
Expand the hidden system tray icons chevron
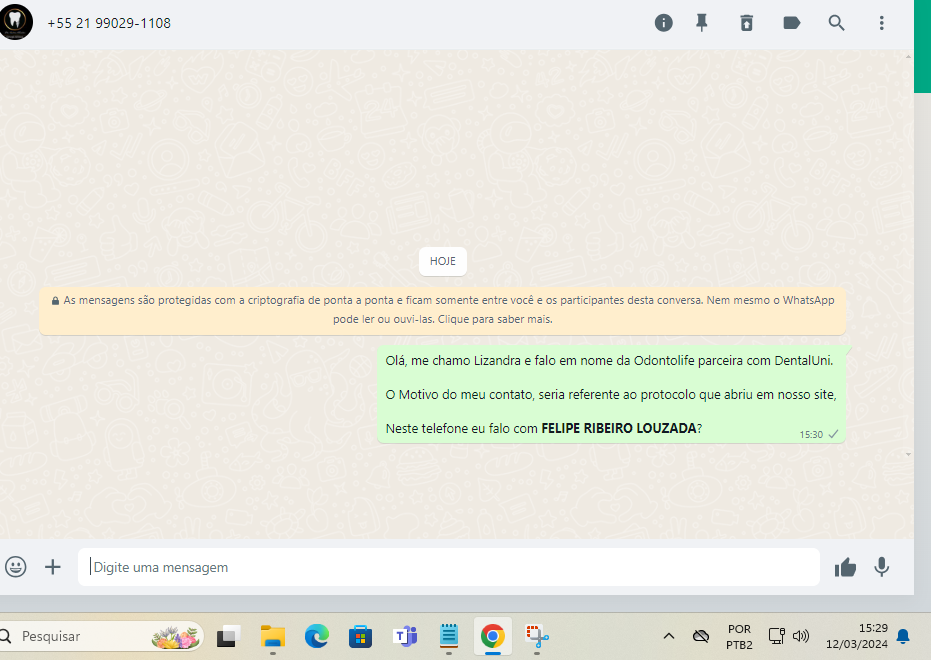[669, 636]
